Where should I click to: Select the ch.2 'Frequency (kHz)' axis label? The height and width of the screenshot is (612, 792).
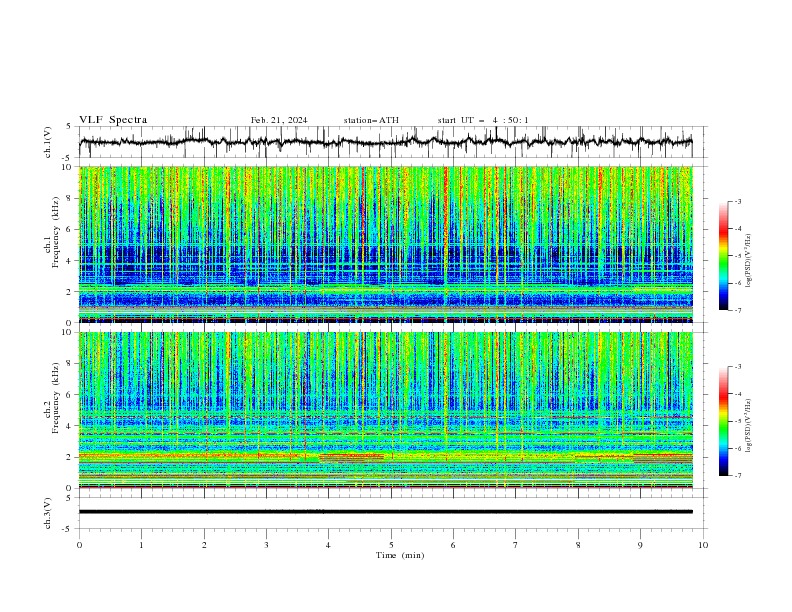point(56,398)
